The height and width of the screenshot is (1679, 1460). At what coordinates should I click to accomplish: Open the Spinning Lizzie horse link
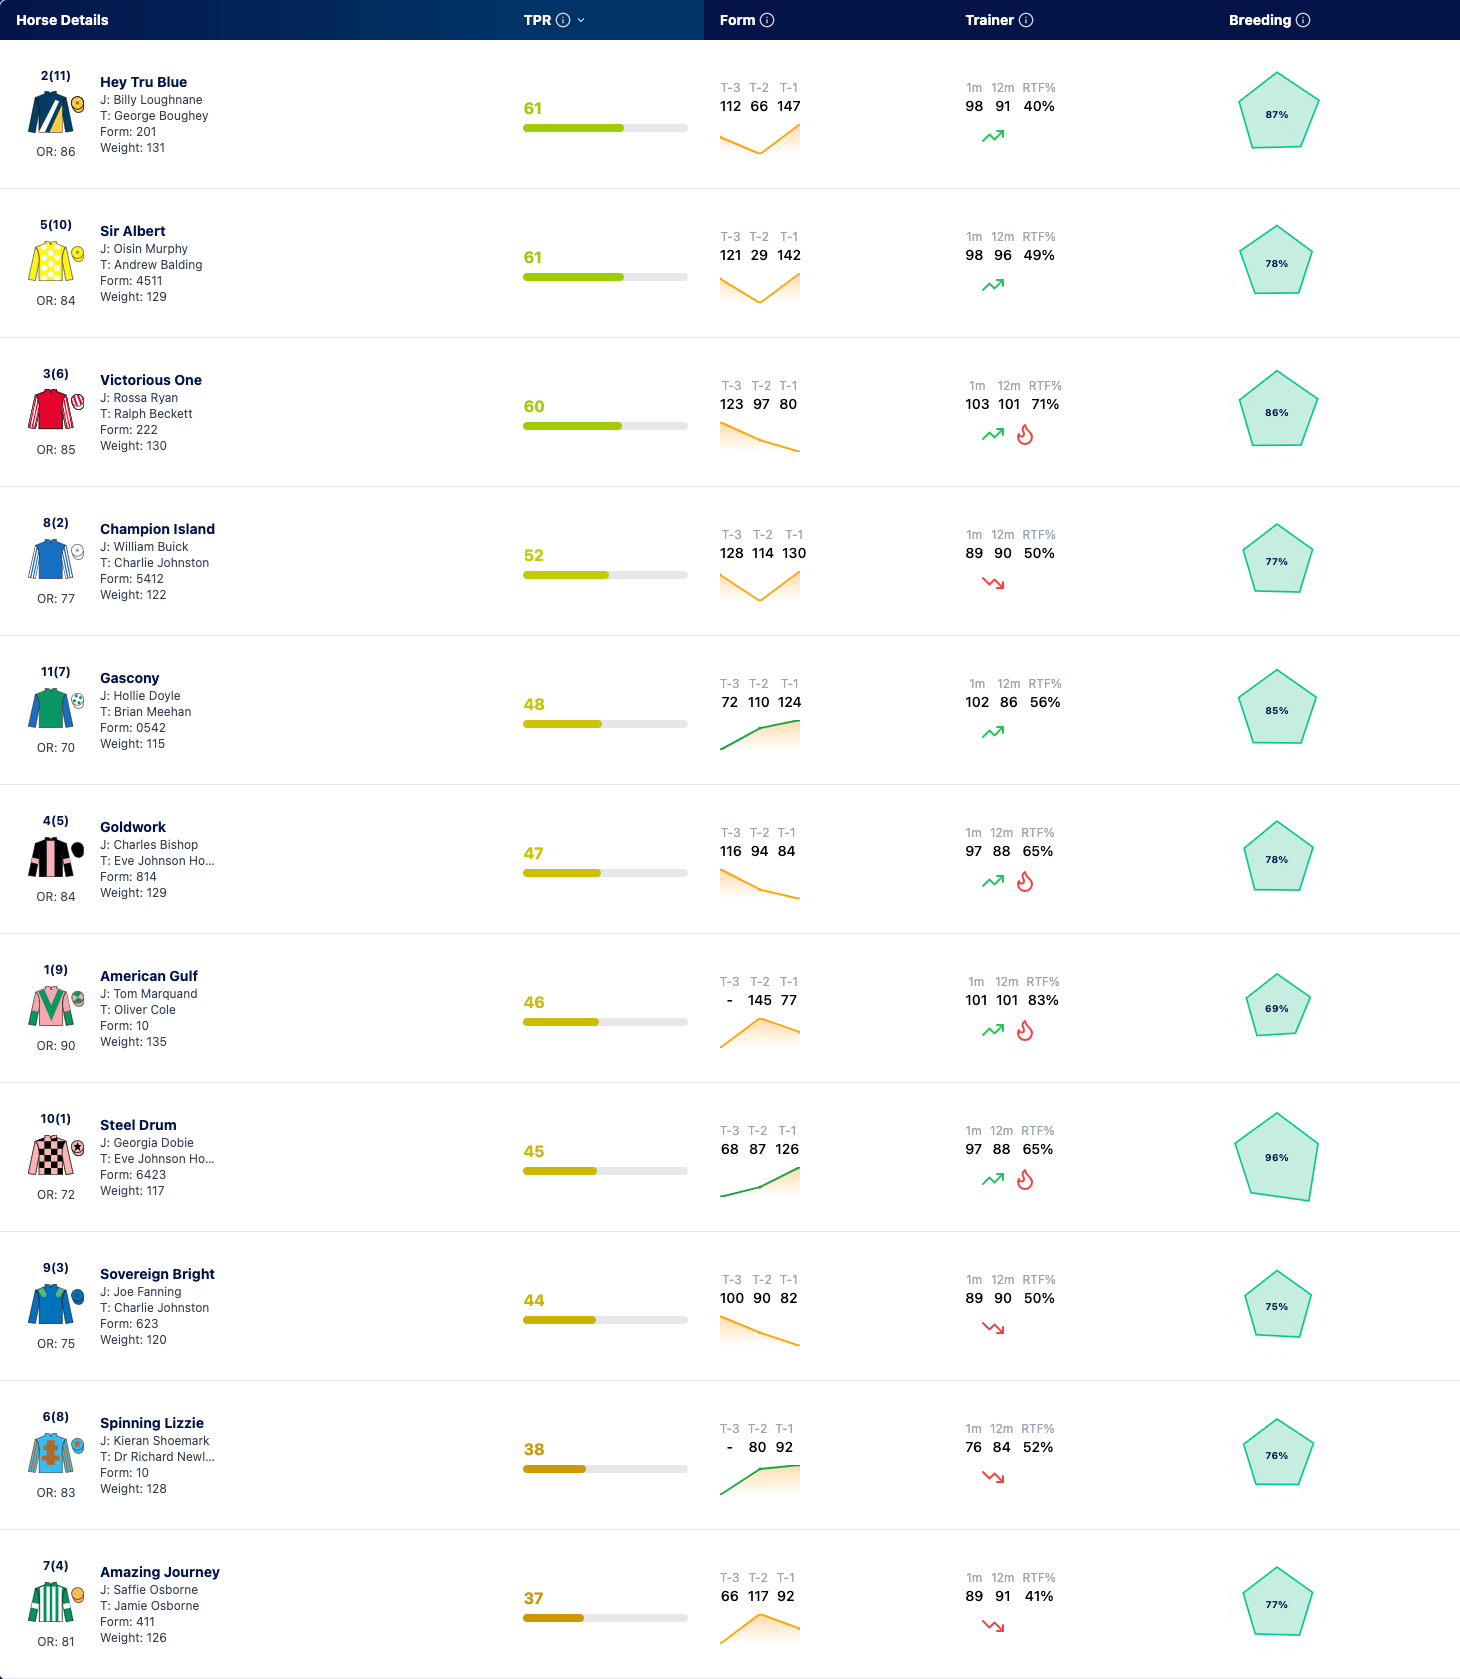pyautogui.click(x=152, y=1423)
